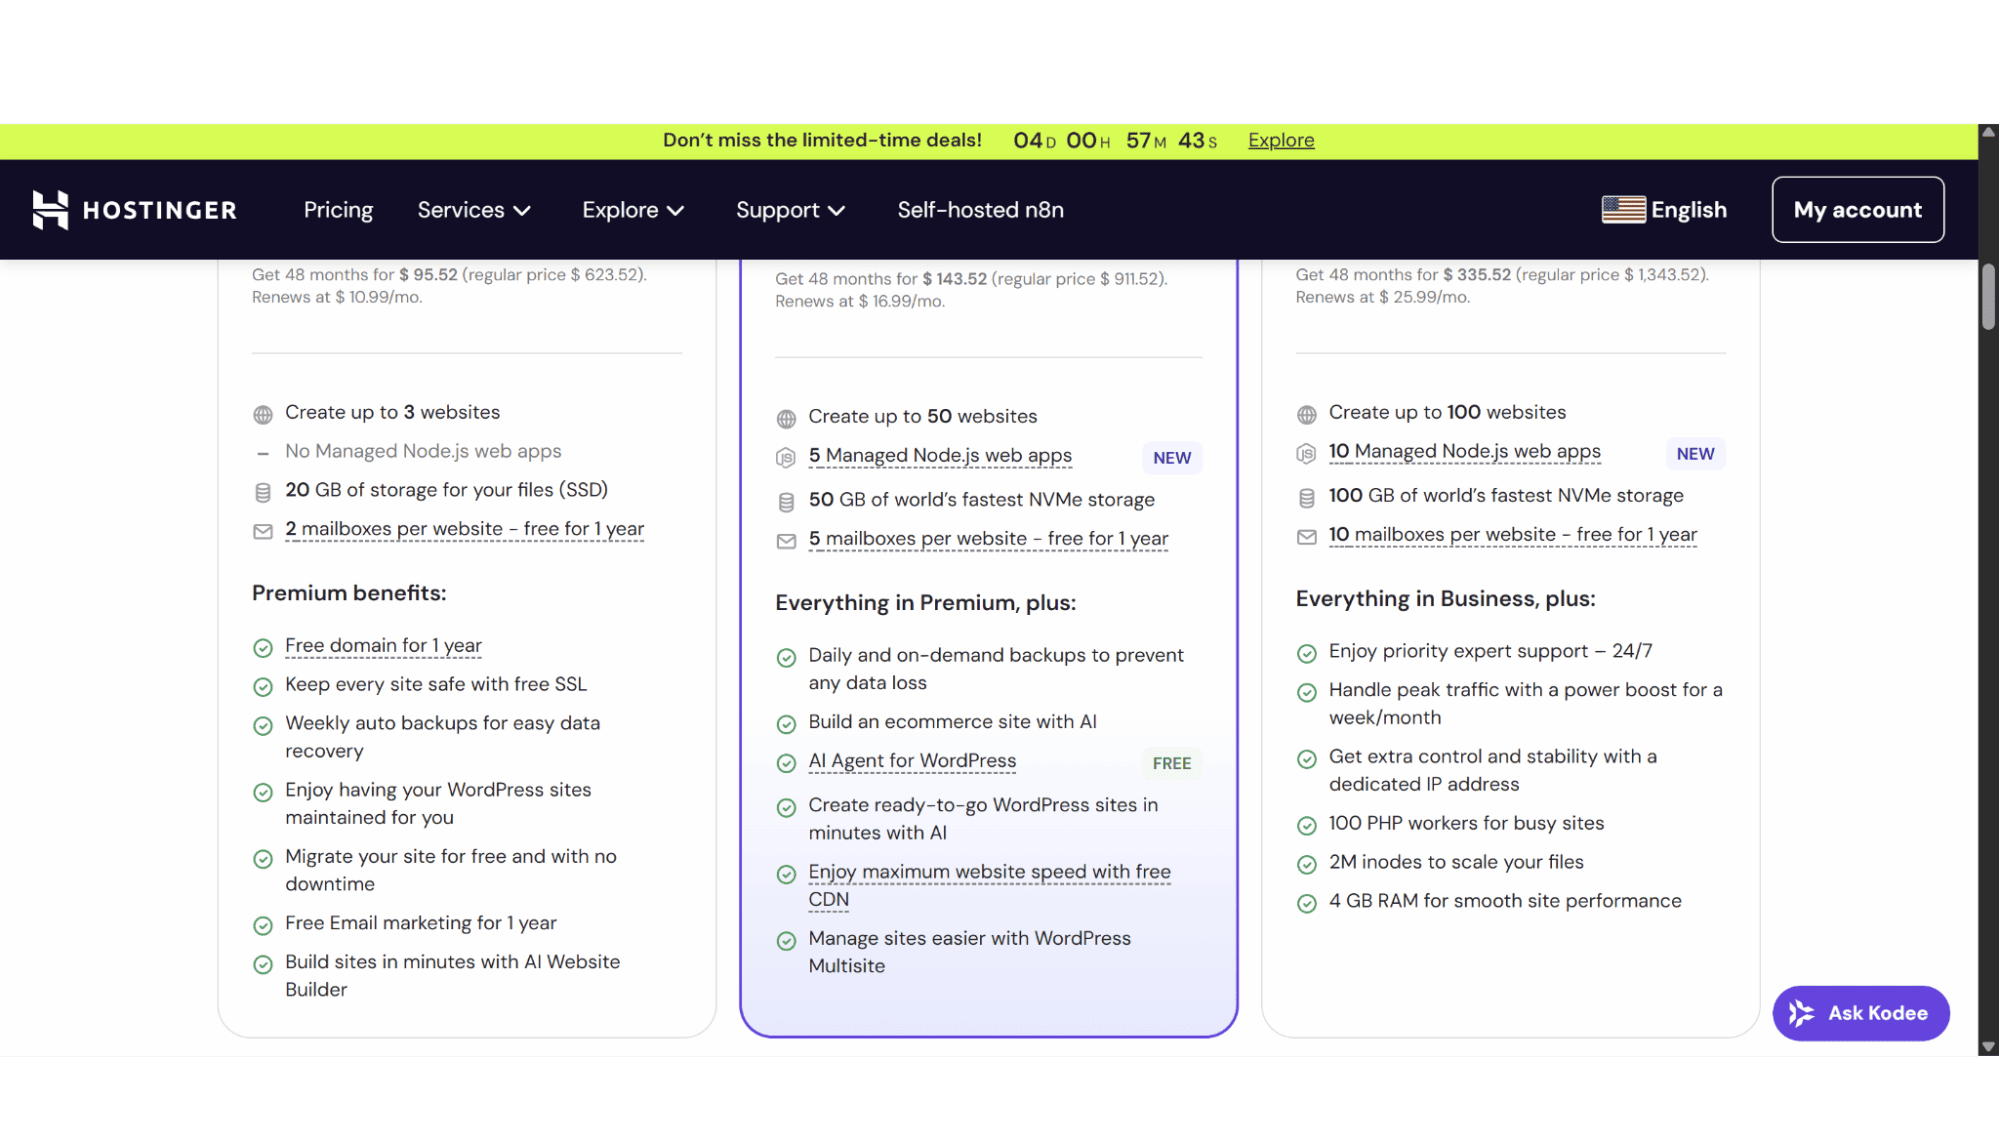Viewport: 1999px width, 1125px height.
Task: Click checkmark icon beside Build an ecommerce site with AI
Action: (x=786, y=724)
